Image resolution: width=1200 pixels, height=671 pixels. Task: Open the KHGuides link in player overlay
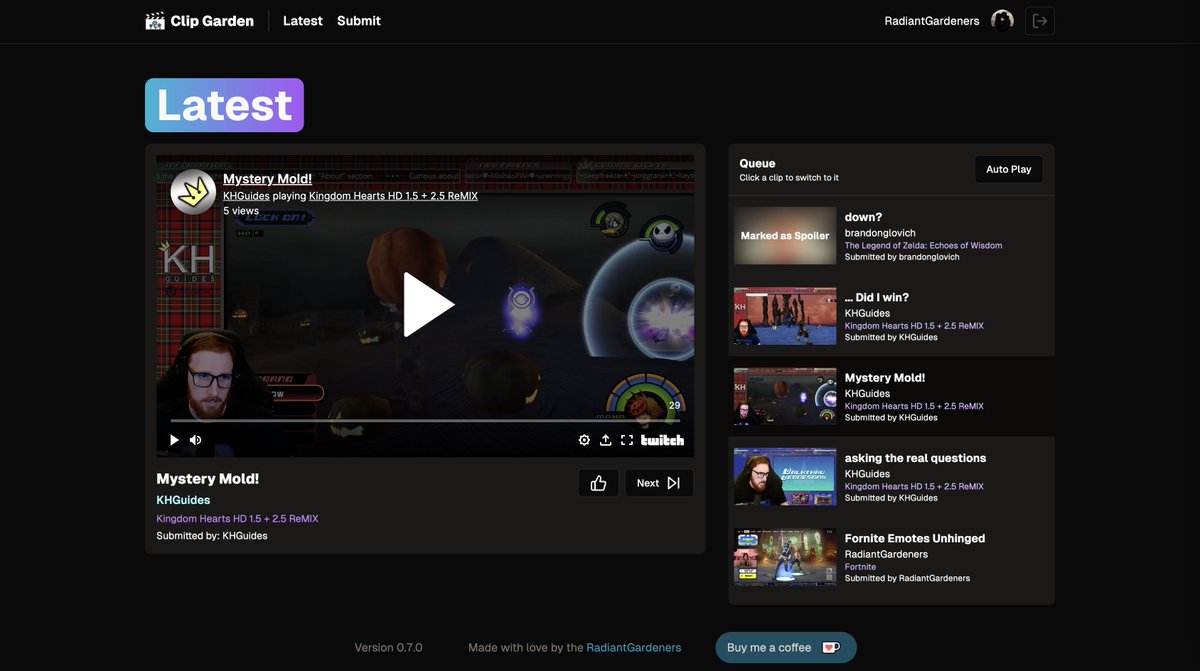246,196
